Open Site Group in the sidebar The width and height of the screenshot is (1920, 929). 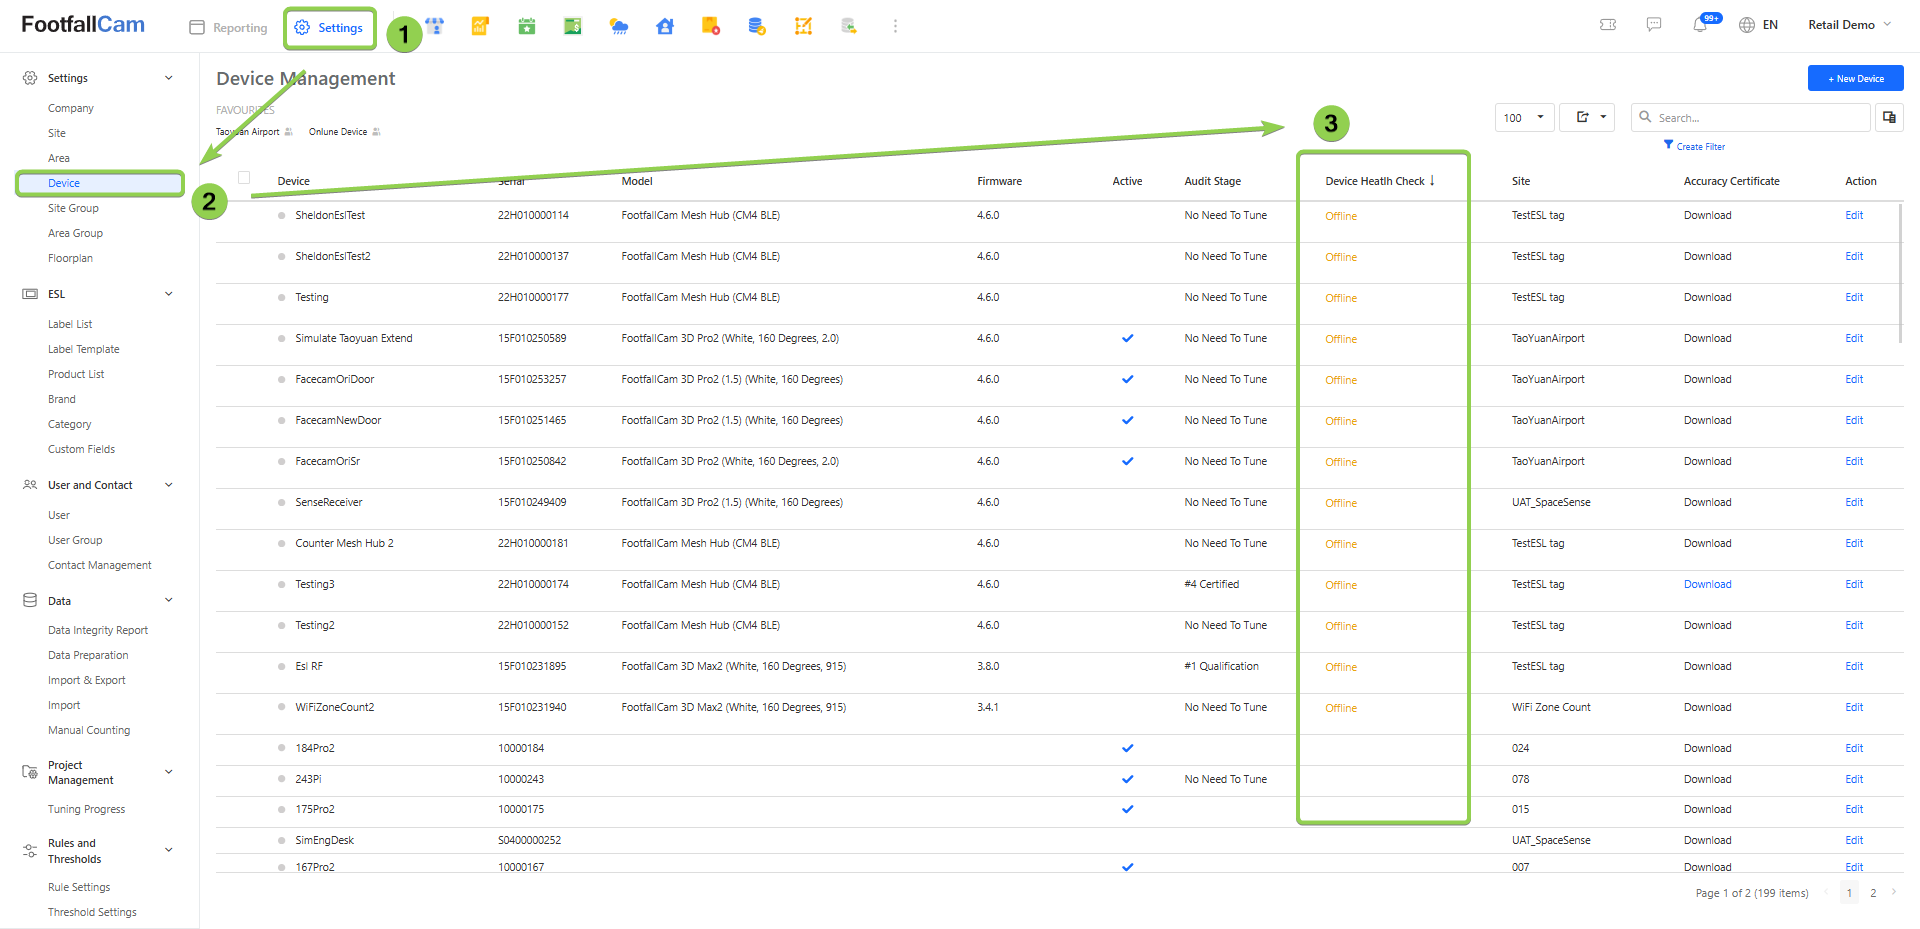pos(73,208)
